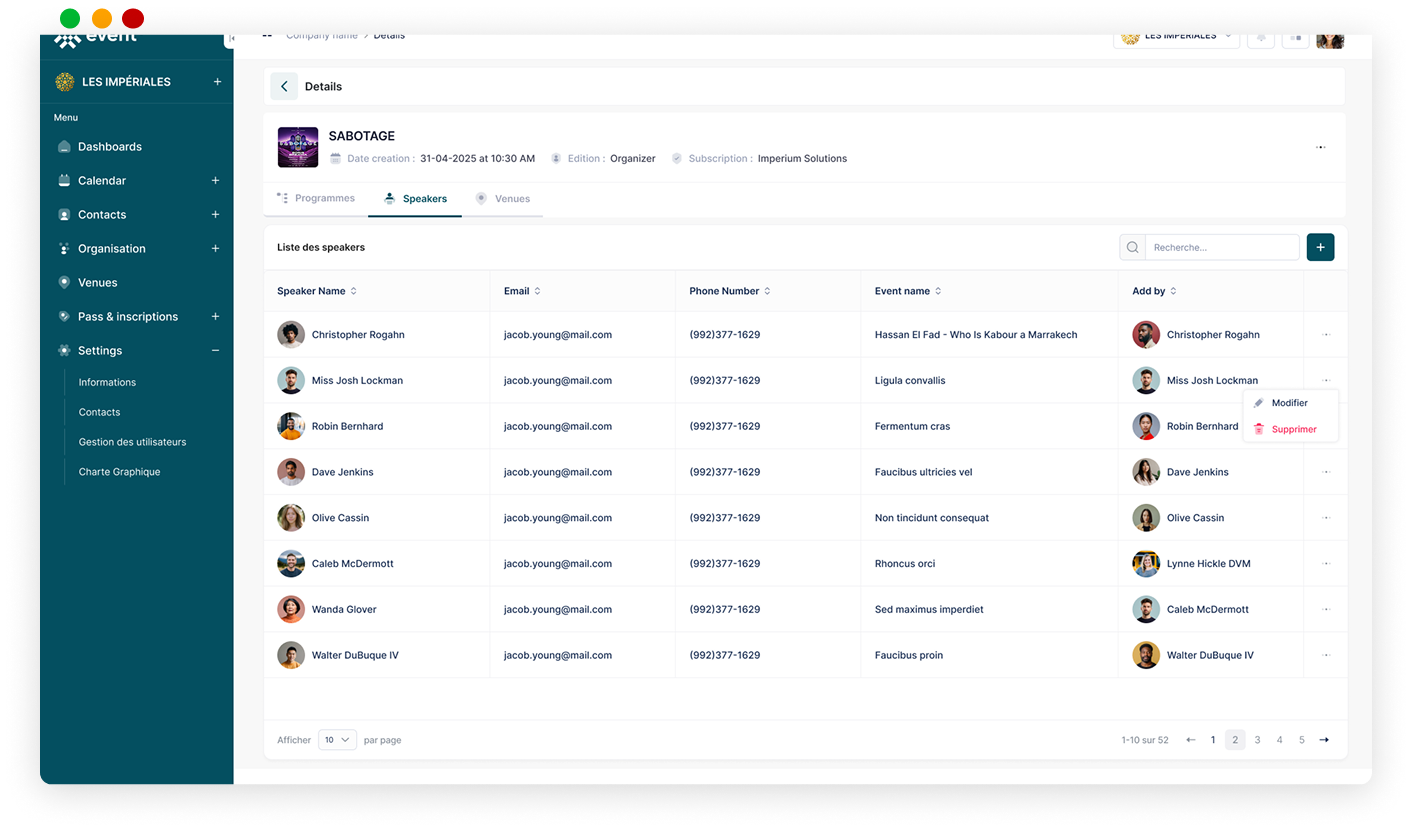
Task: Open the Dashboards sidebar item
Action: 110,147
